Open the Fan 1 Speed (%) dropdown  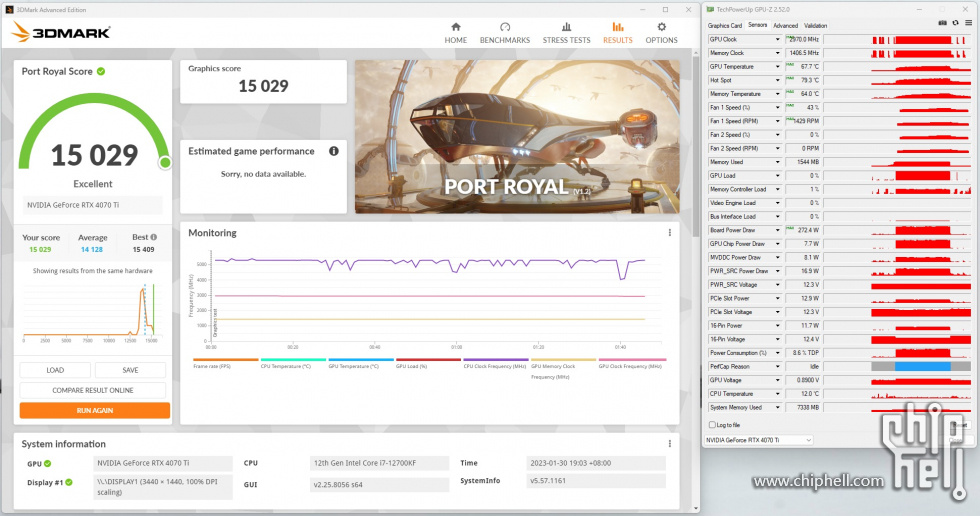click(778, 107)
